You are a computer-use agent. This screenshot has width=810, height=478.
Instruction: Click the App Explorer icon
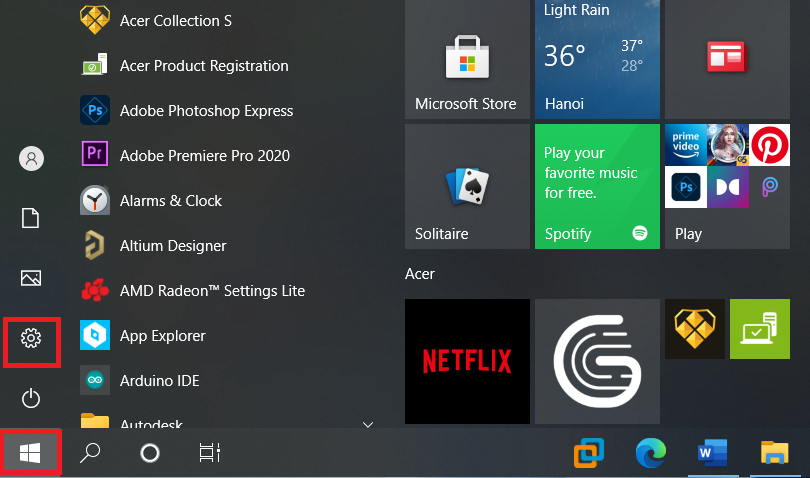(x=95, y=335)
